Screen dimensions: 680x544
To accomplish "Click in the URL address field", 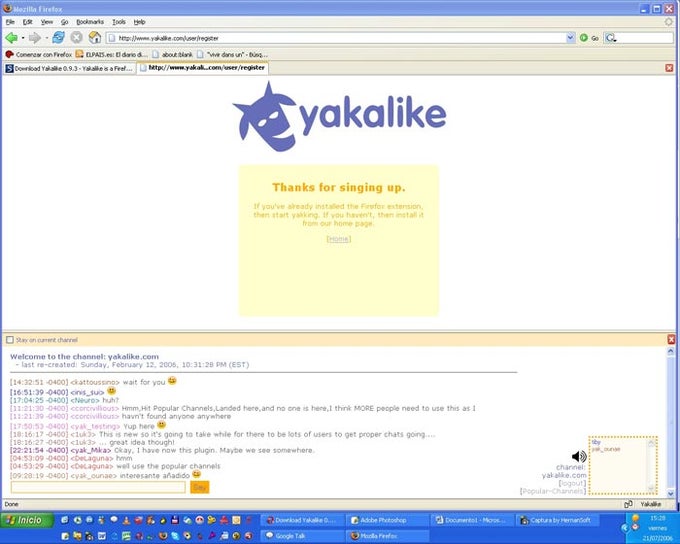I will (x=342, y=38).
